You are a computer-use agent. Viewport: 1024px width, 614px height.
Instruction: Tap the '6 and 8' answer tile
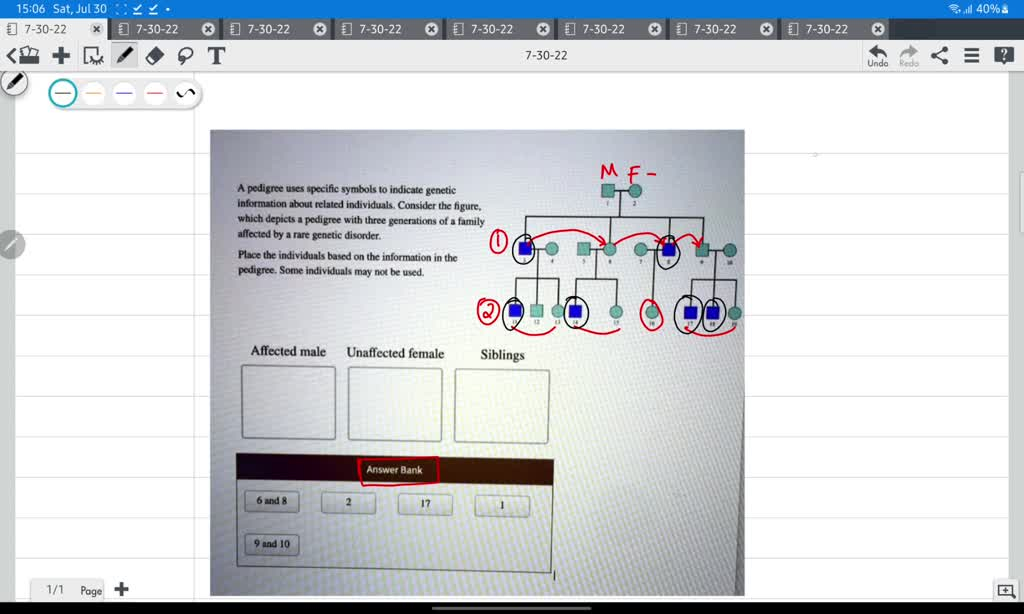point(272,501)
